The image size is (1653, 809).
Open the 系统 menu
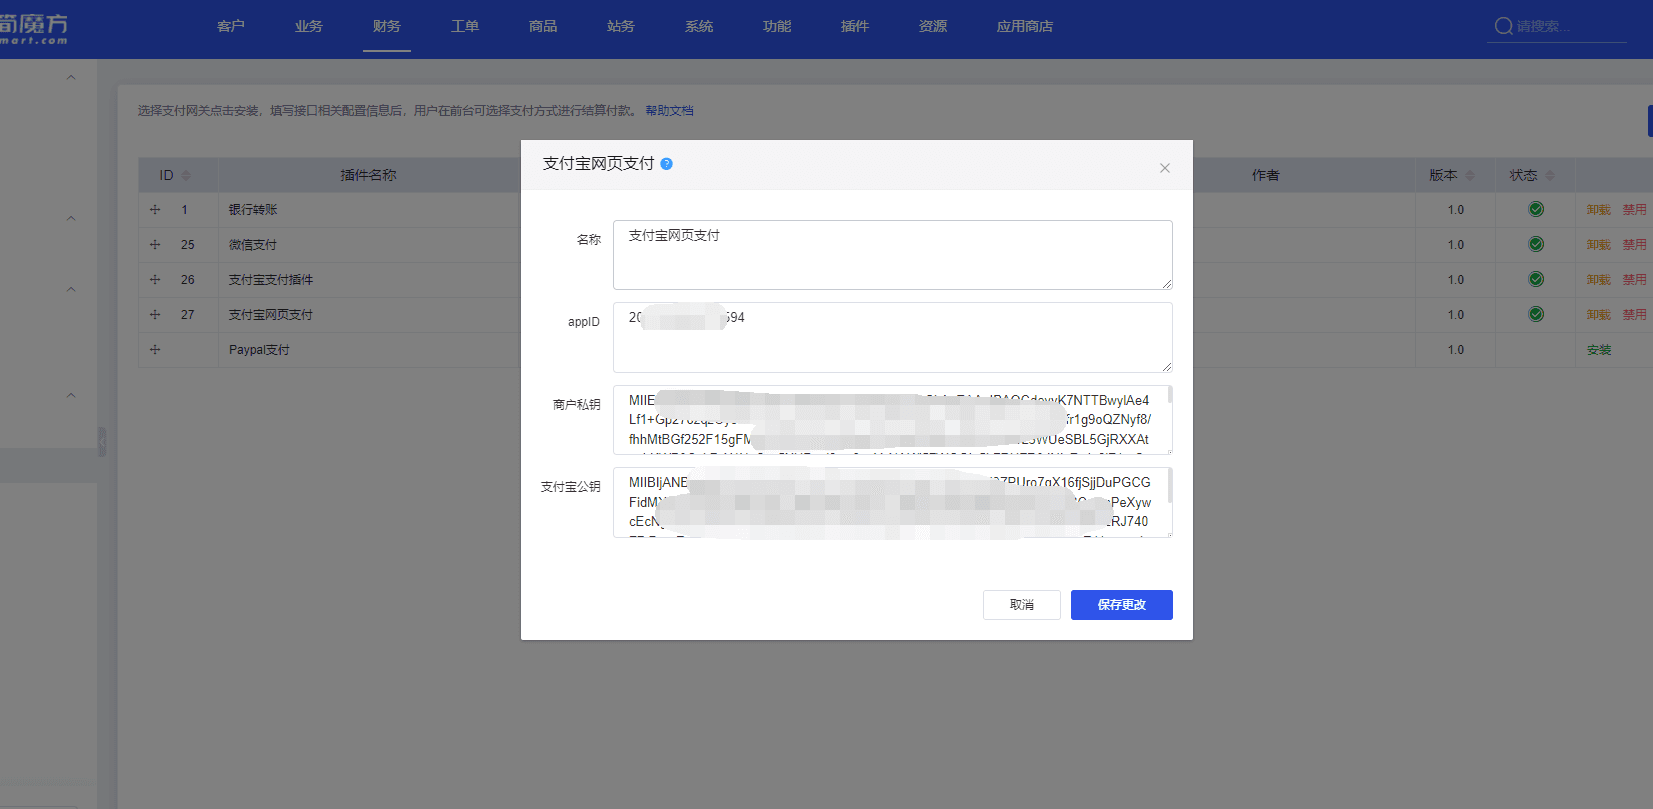coord(699,27)
